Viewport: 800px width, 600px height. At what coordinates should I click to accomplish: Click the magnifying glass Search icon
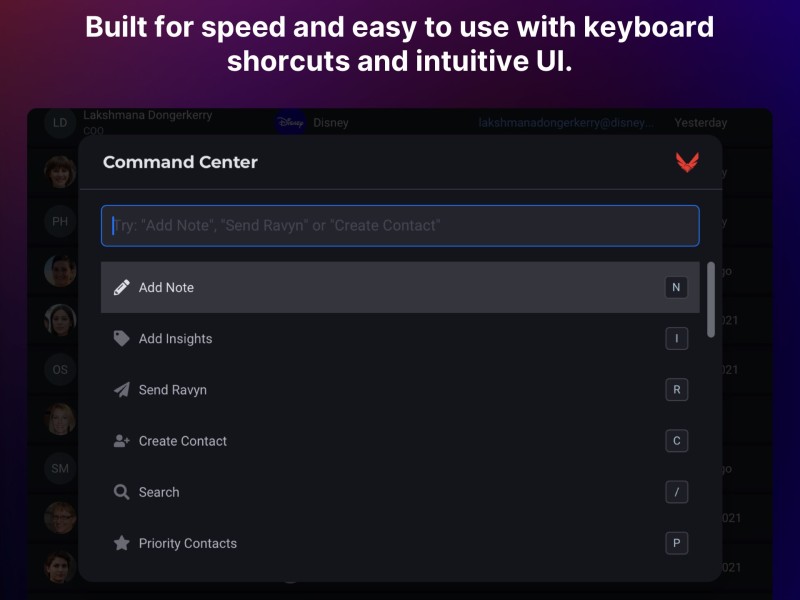click(x=121, y=492)
